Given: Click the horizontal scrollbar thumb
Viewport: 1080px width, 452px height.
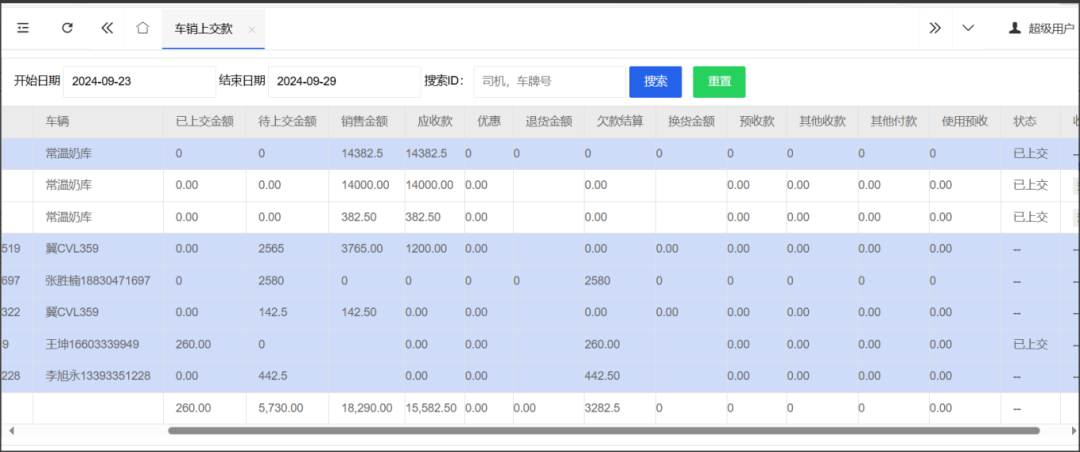Looking at the screenshot, I should (x=600, y=431).
